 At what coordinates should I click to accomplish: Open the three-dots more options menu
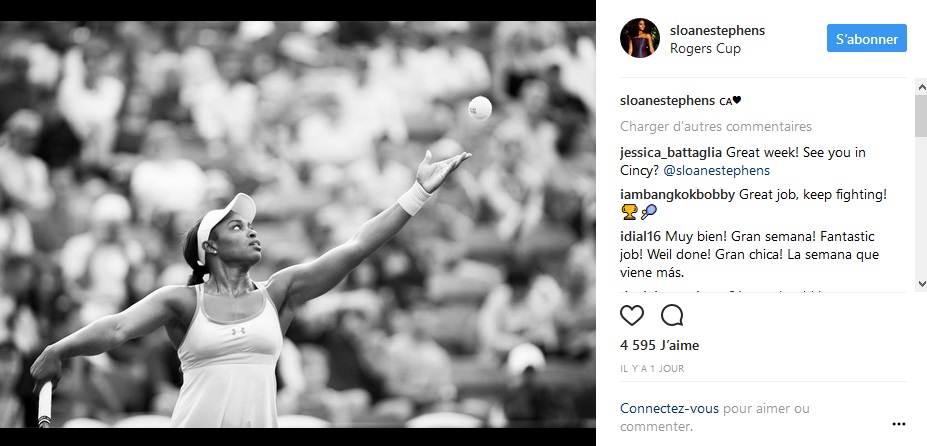pyautogui.click(x=899, y=424)
